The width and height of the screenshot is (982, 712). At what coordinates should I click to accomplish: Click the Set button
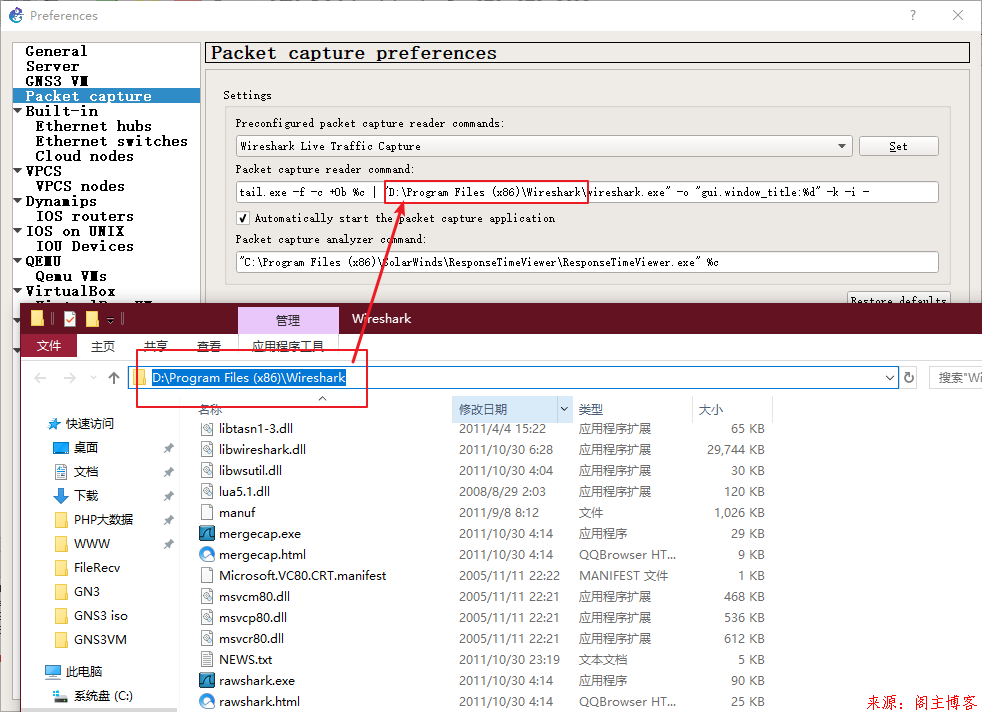point(898,146)
